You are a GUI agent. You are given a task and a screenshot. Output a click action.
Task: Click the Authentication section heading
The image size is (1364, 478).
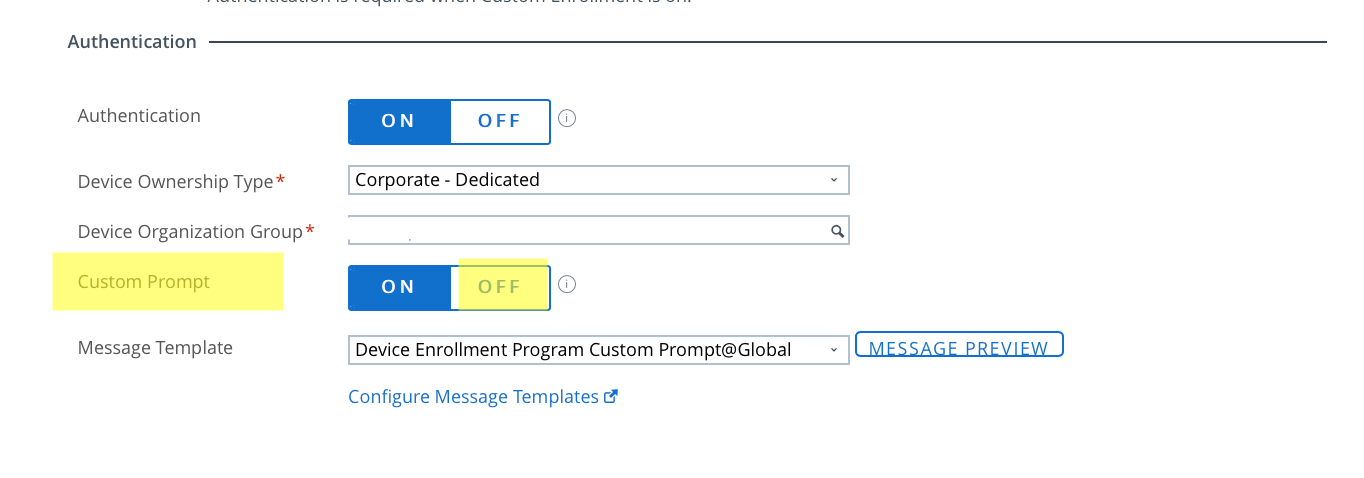coord(132,42)
